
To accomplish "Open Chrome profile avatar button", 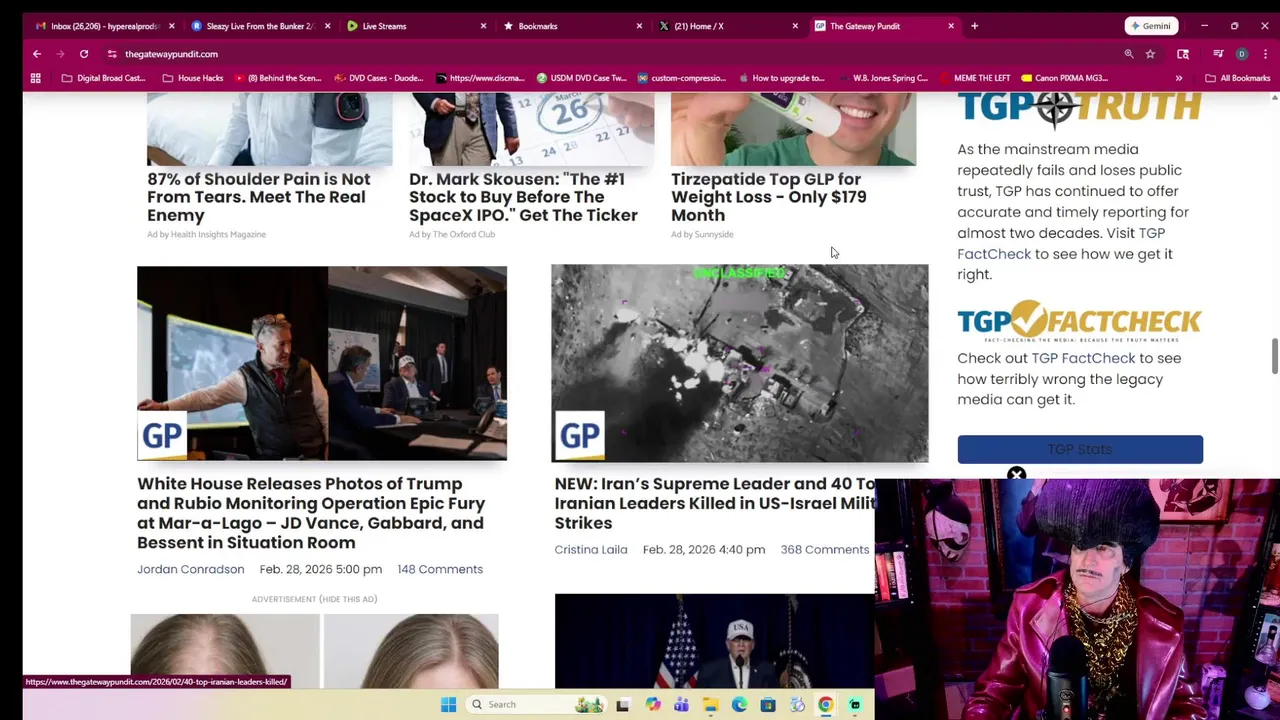I will coord(1241,54).
